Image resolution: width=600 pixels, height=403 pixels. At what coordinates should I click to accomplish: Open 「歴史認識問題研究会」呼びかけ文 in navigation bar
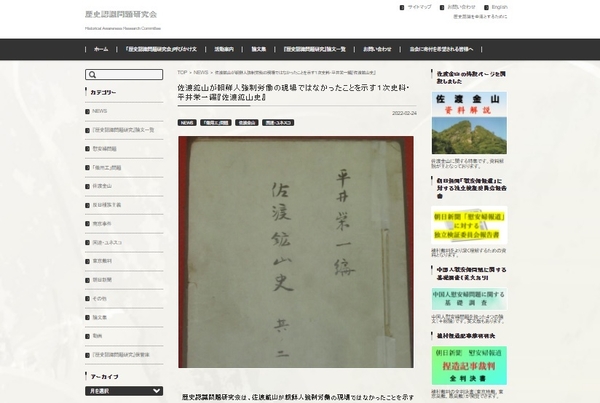pos(161,49)
